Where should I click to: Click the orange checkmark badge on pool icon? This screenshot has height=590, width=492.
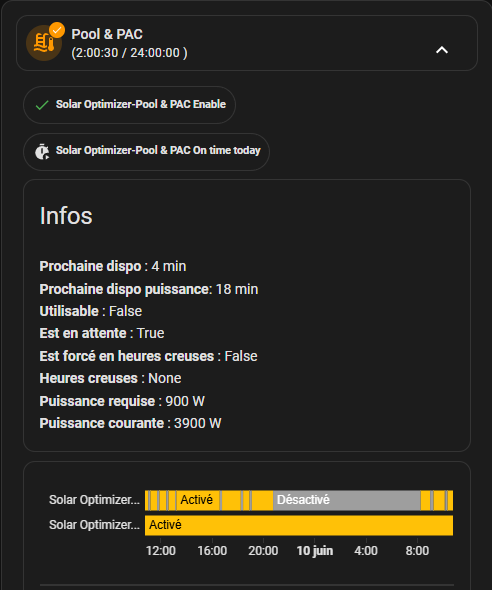pyautogui.click(x=57, y=30)
